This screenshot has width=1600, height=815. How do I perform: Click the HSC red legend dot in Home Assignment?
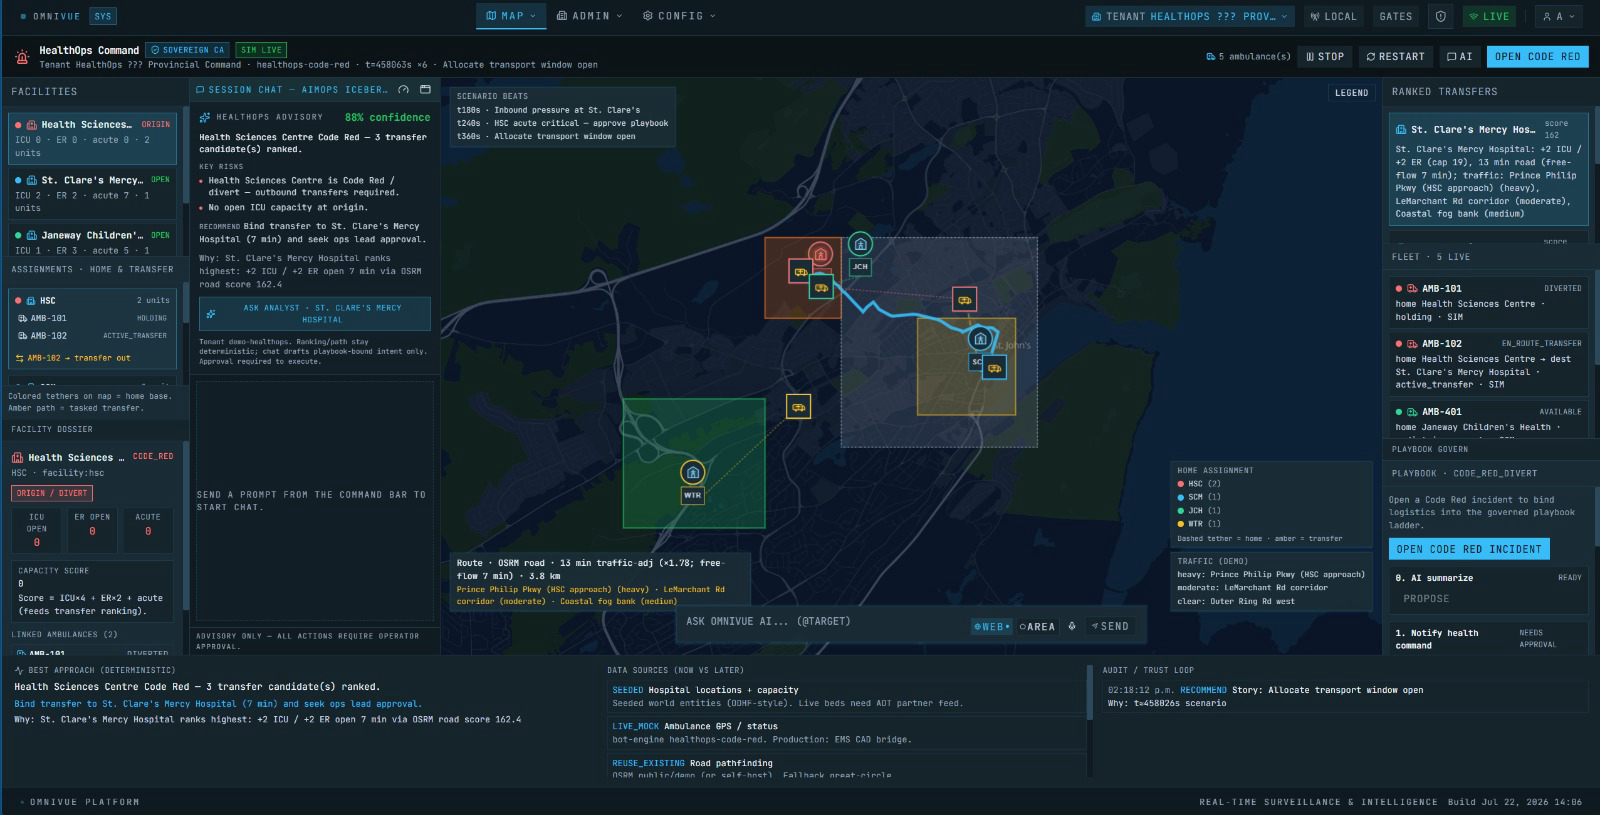click(x=1181, y=484)
